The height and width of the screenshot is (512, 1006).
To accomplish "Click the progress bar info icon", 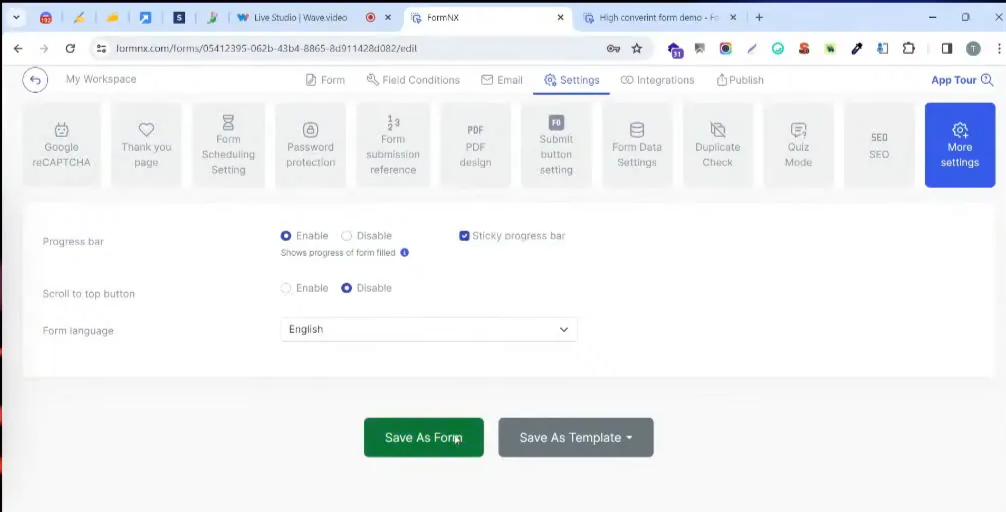I will tap(404, 253).
